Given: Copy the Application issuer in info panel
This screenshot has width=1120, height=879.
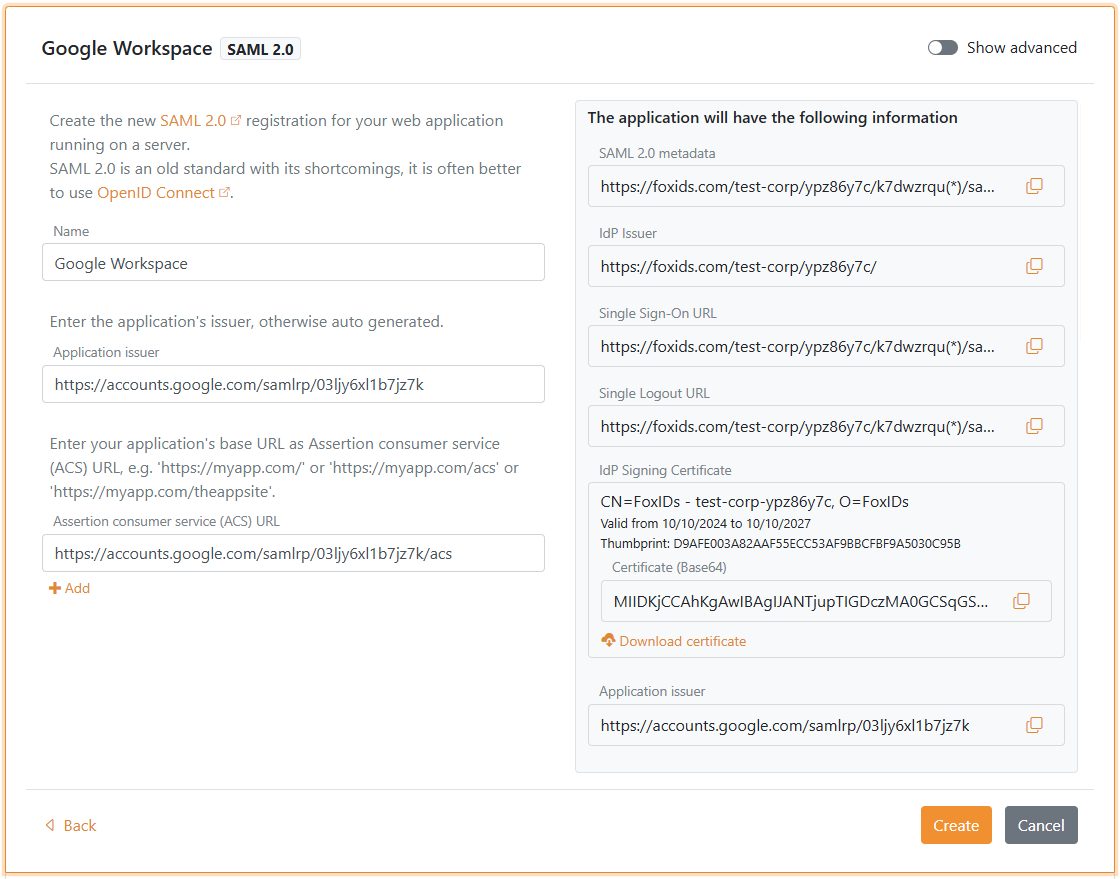Looking at the screenshot, I should tap(1034, 725).
